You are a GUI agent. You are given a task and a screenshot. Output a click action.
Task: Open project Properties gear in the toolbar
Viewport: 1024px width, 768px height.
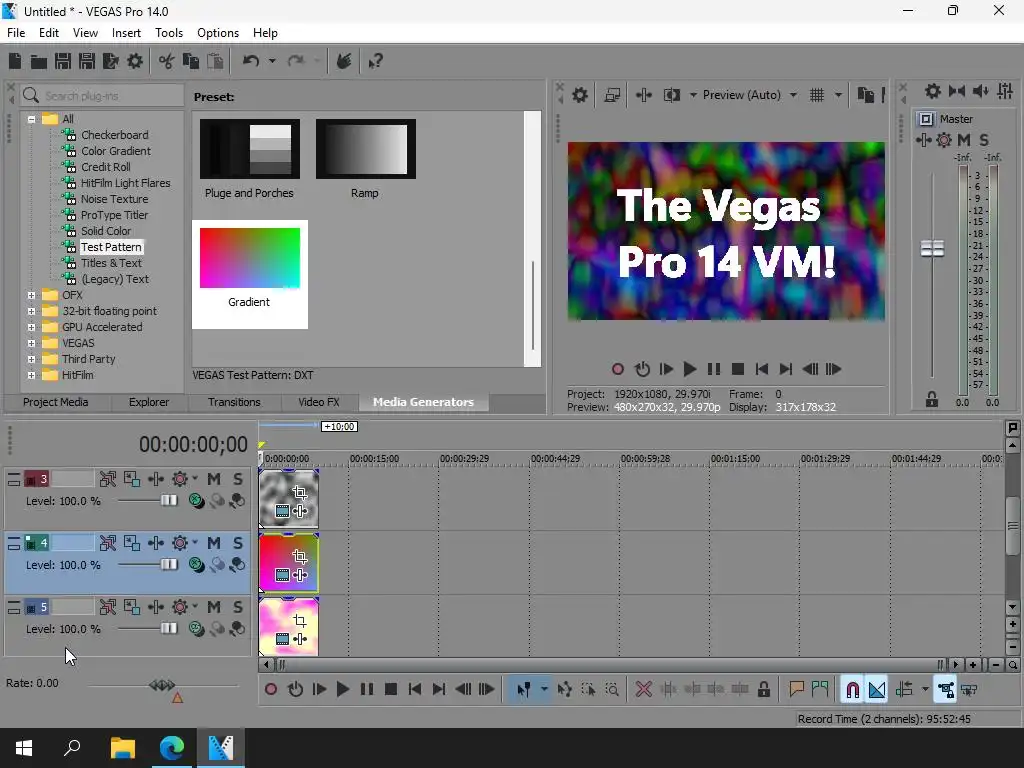[135, 61]
